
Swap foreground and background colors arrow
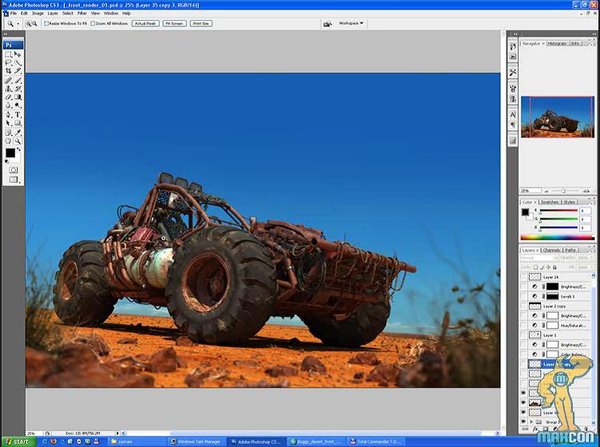pos(18,149)
